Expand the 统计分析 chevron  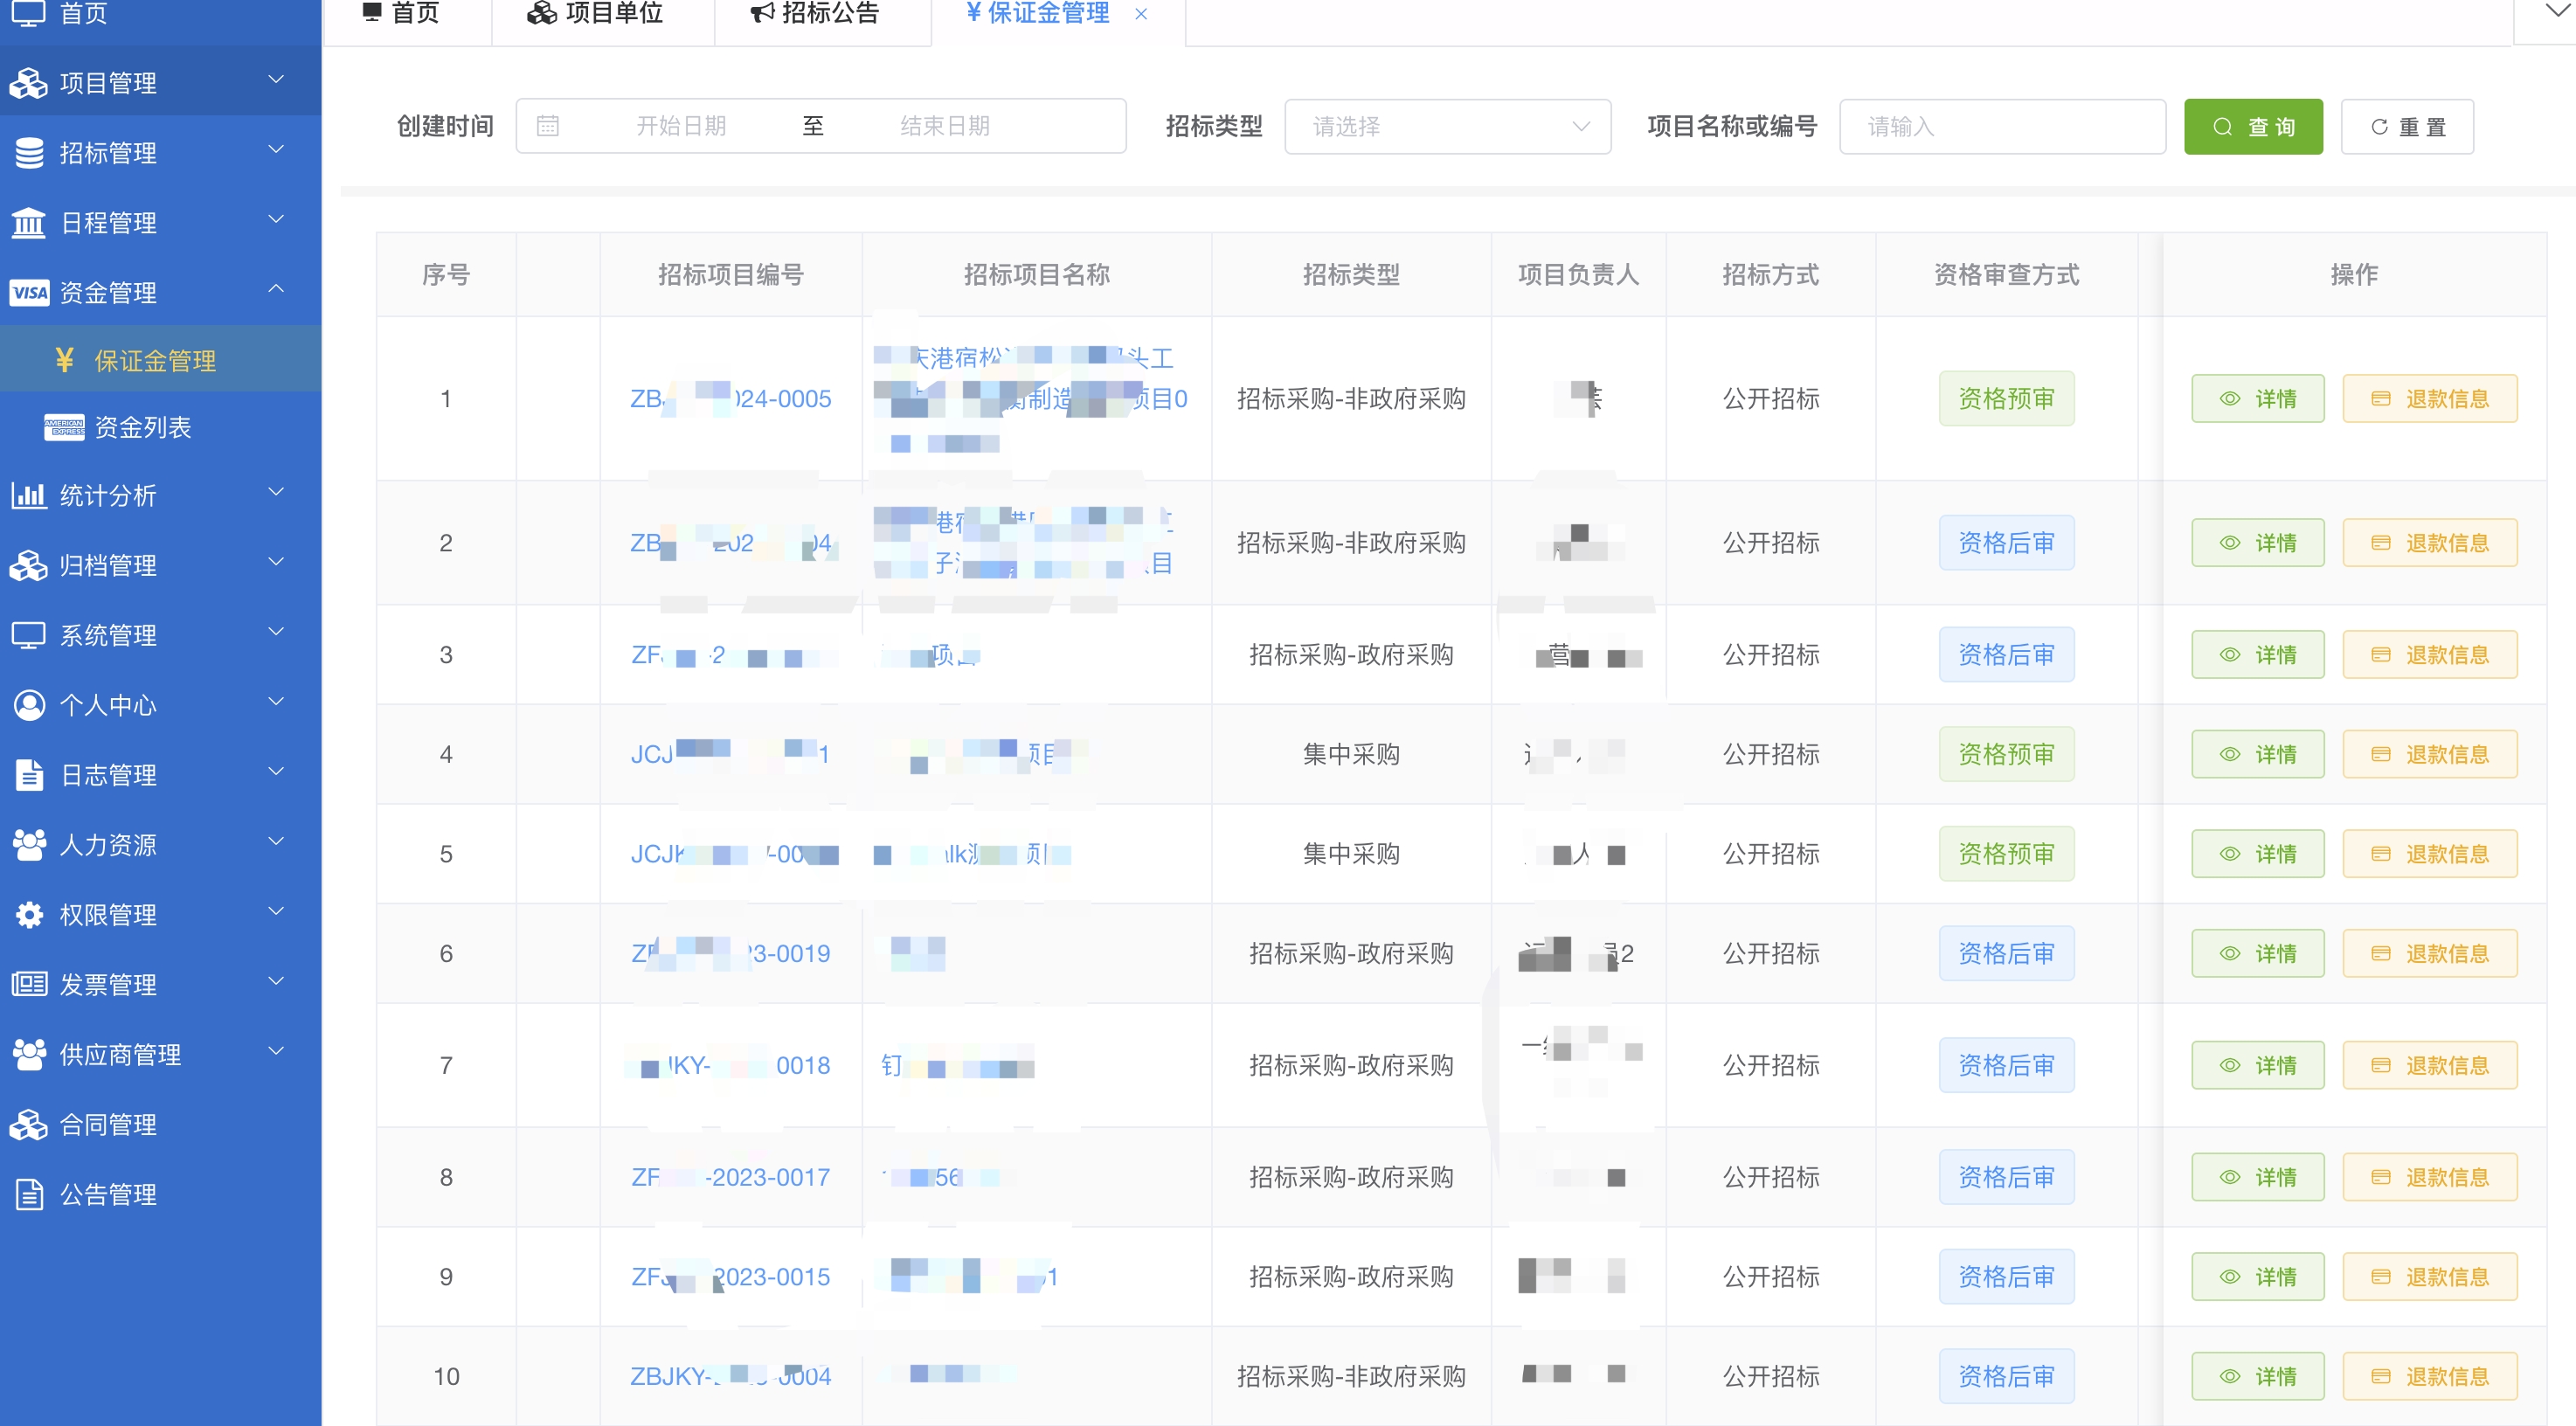[x=277, y=491]
